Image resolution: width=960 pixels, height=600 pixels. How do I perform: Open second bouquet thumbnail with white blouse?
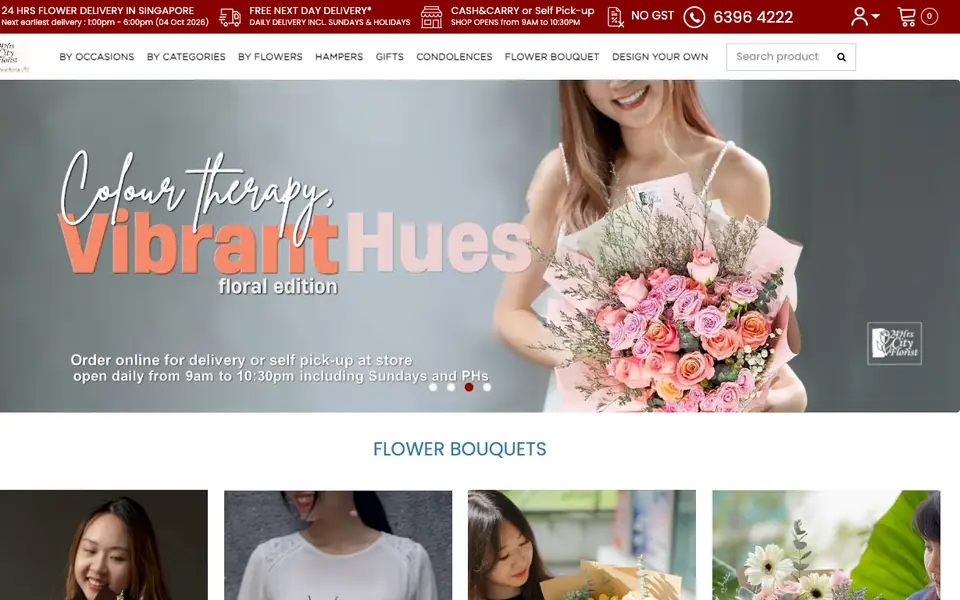coord(338,545)
